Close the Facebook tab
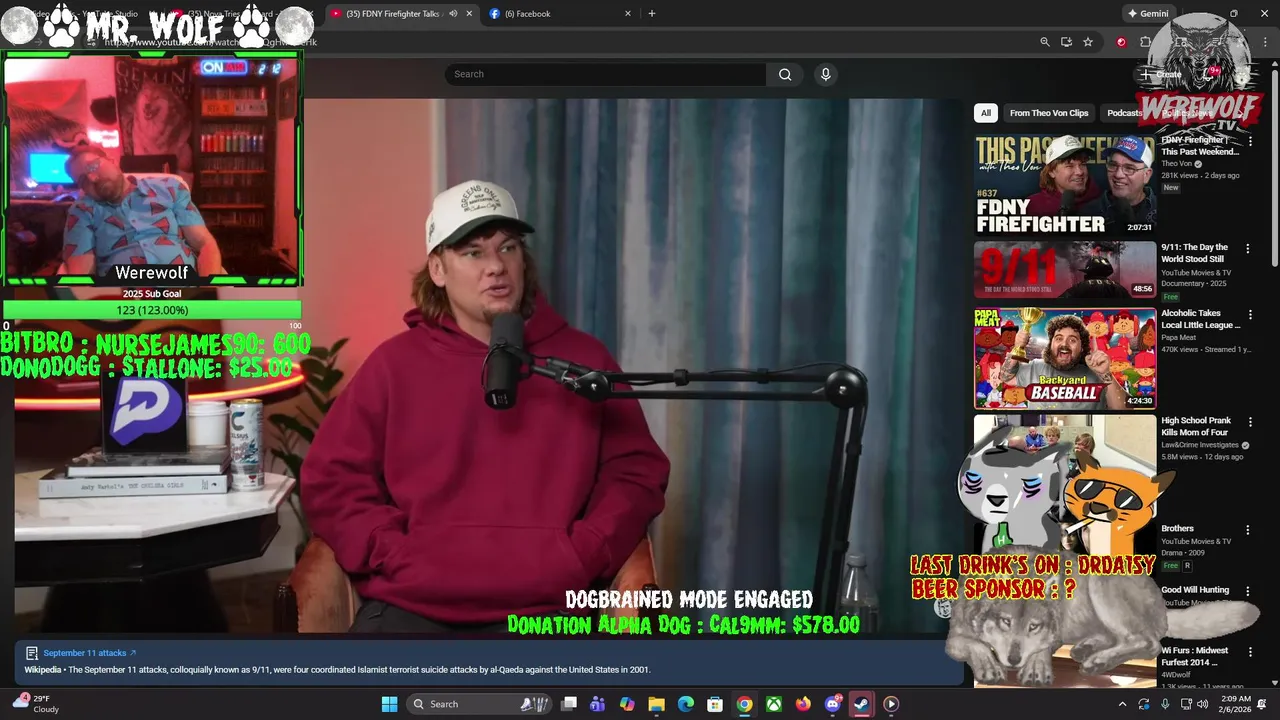Image resolution: width=1280 pixels, height=720 pixels. (628, 14)
